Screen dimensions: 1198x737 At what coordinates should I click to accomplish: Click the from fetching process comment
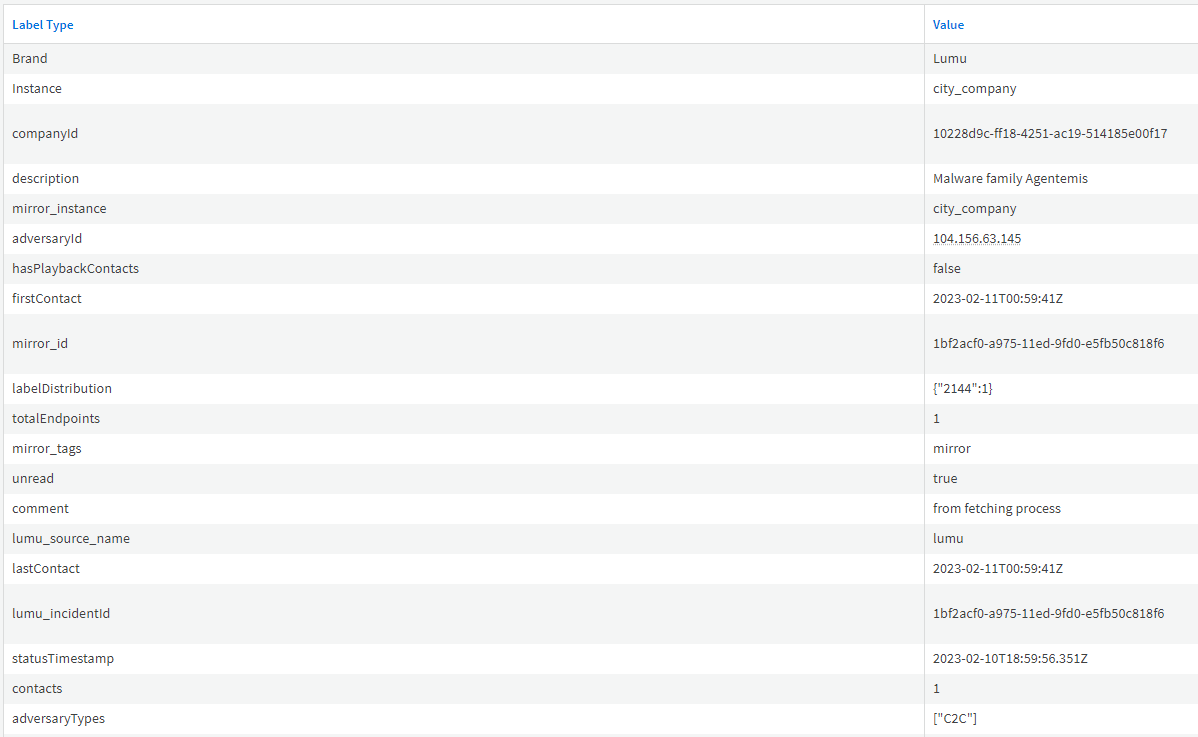997,509
